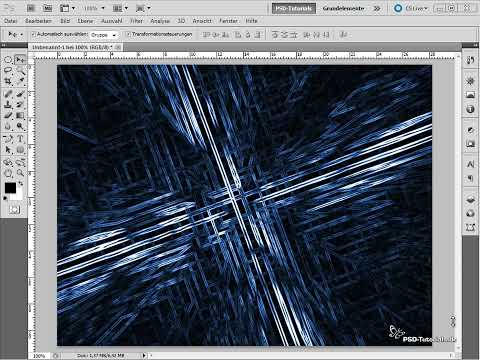Select the Gradient tool

click(20, 116)
